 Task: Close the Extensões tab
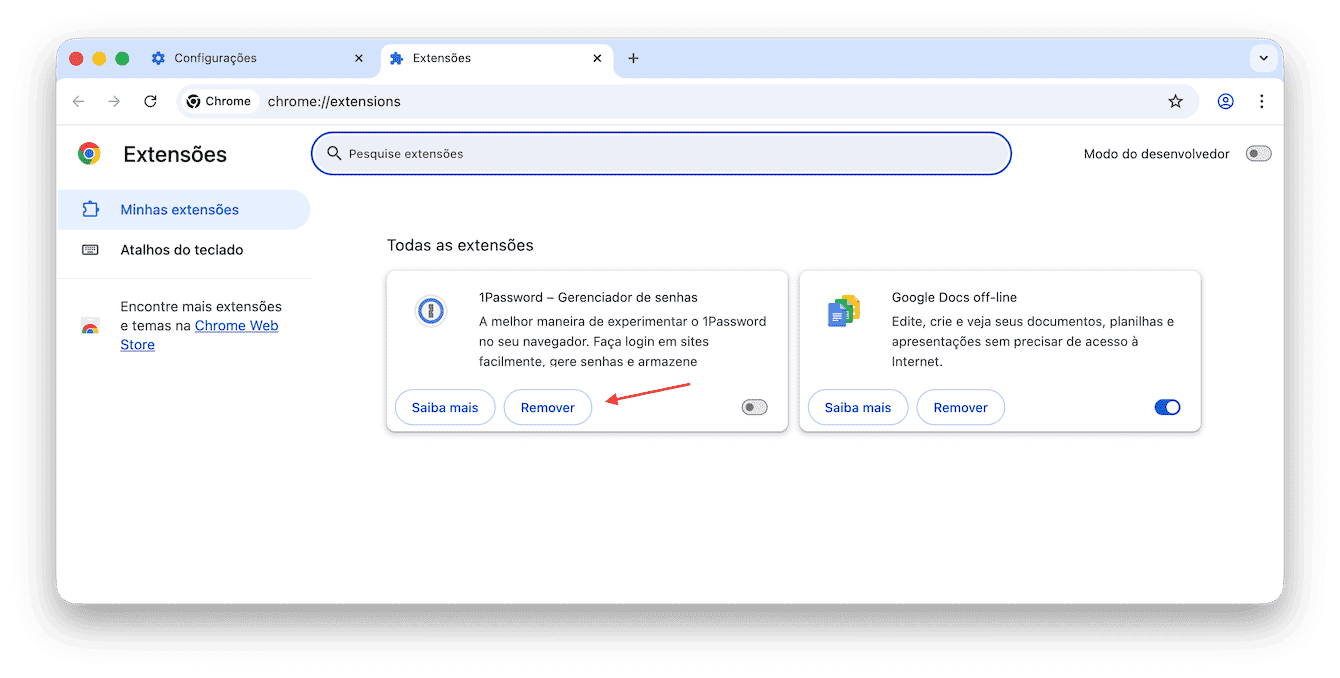click(597, 58)
